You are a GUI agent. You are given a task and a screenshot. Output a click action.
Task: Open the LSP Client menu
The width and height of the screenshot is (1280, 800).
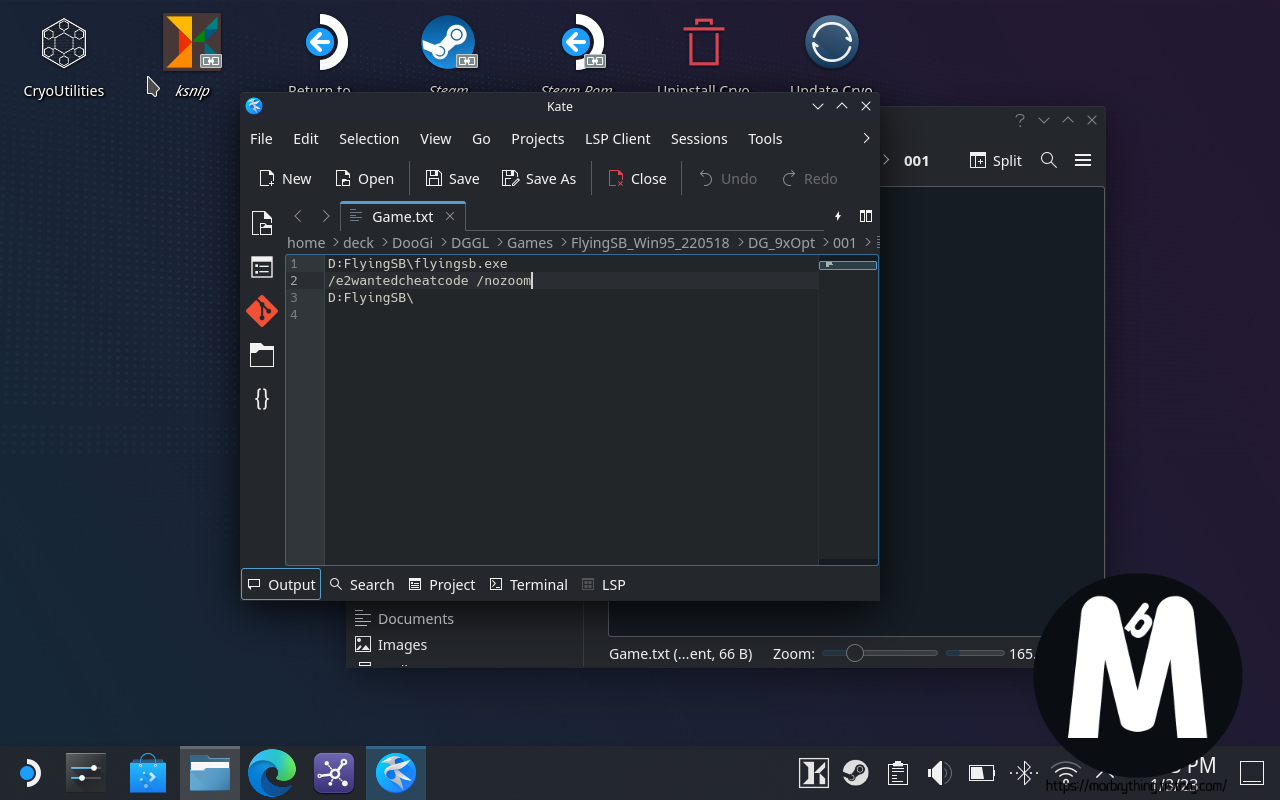pos(618,138)
